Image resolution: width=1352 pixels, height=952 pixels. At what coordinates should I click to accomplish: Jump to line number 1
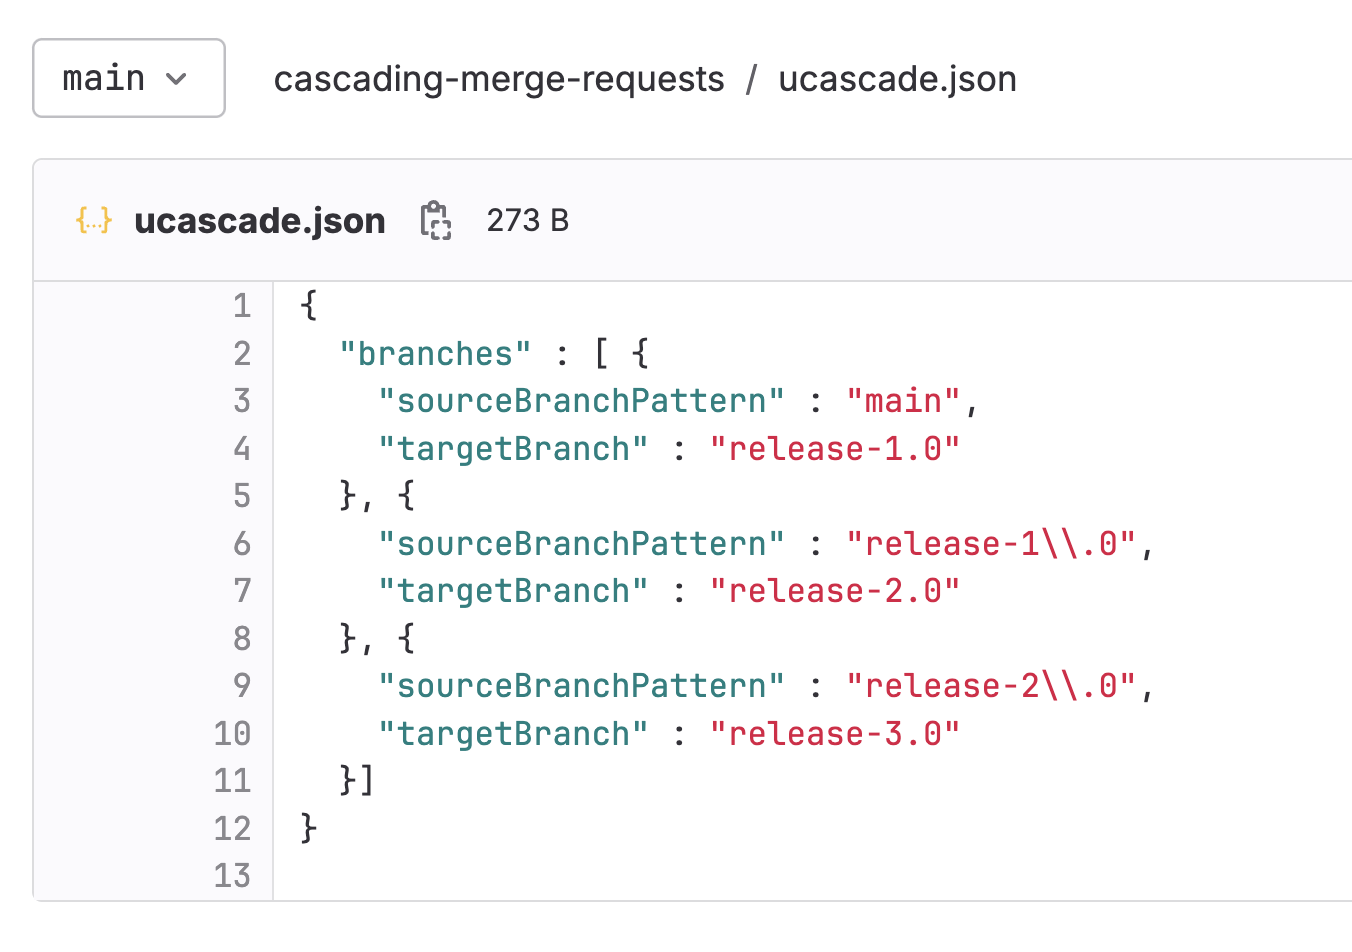pos(242,305)
